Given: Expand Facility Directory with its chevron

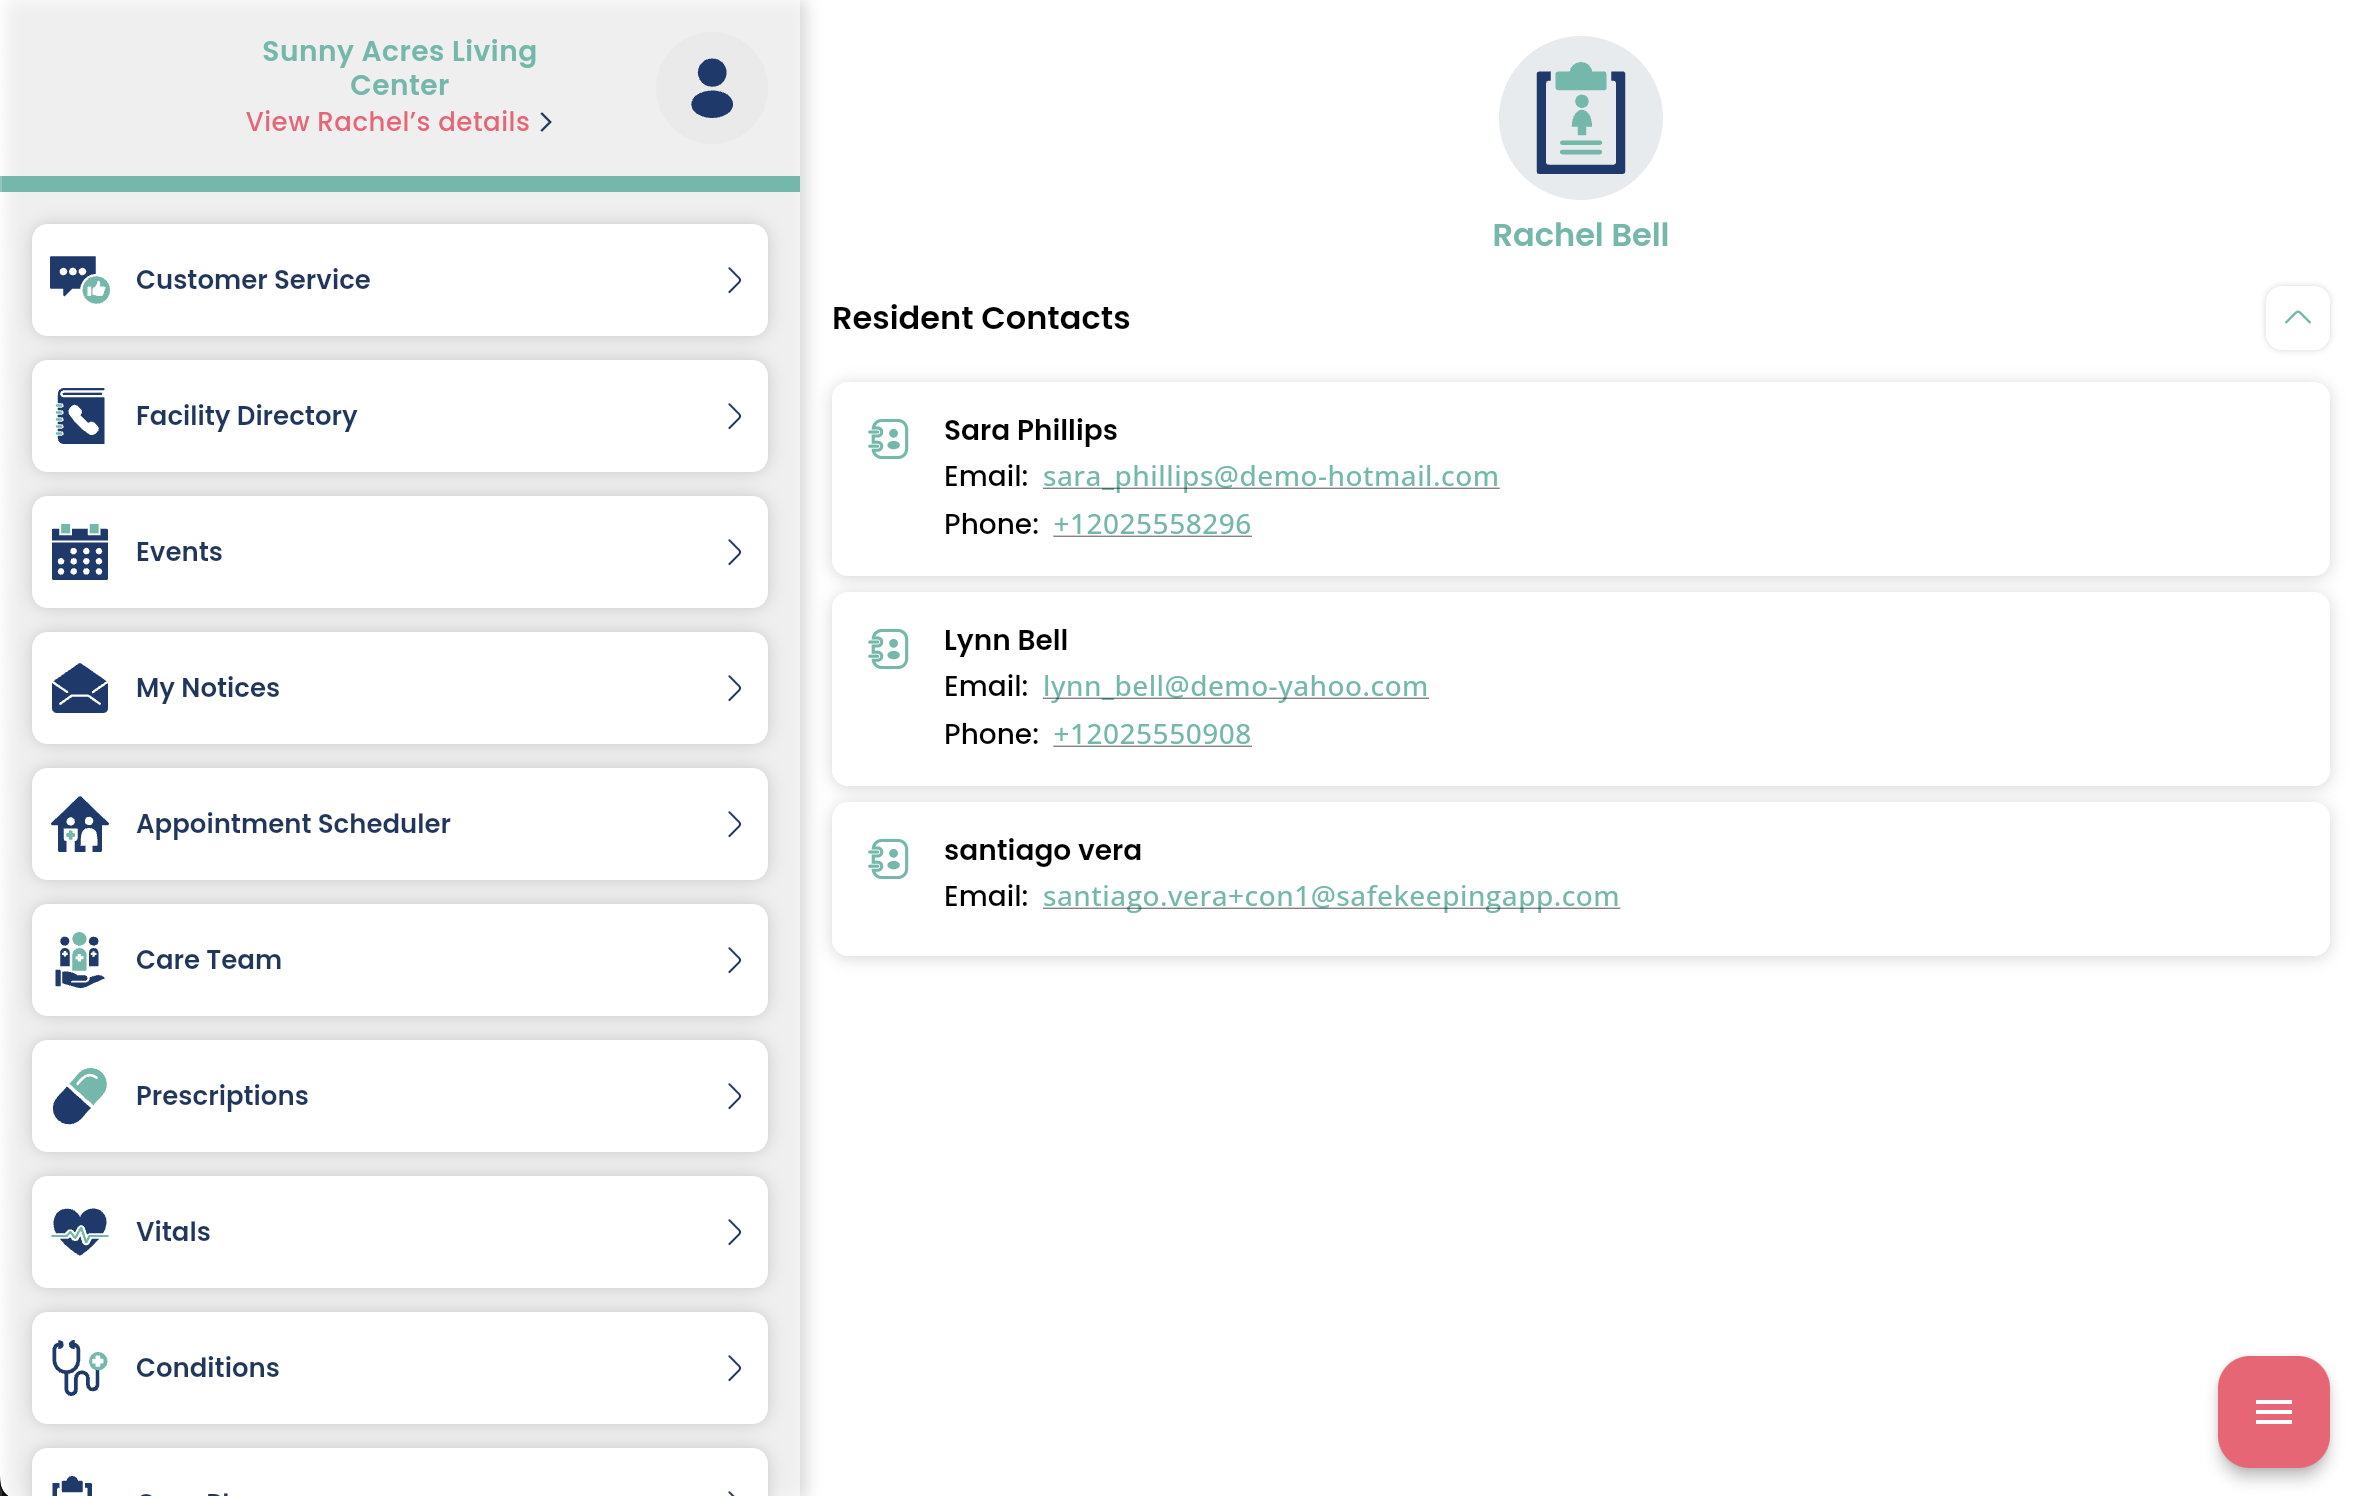Looking at the screenshot, I should point(735,416).
